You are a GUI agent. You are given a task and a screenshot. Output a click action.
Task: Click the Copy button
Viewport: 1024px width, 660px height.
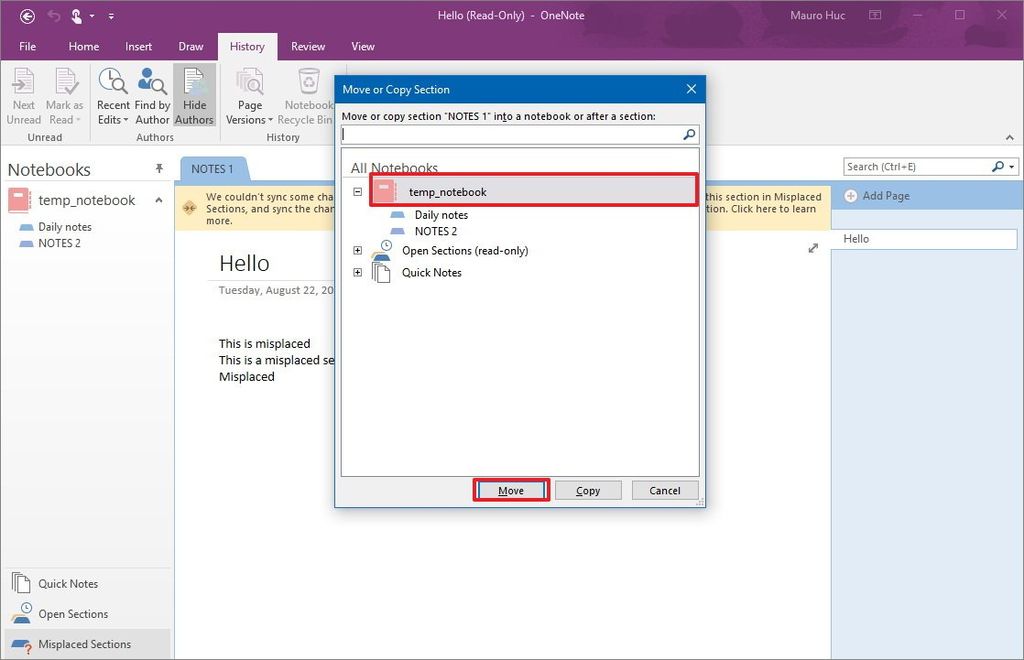point(588,490)
